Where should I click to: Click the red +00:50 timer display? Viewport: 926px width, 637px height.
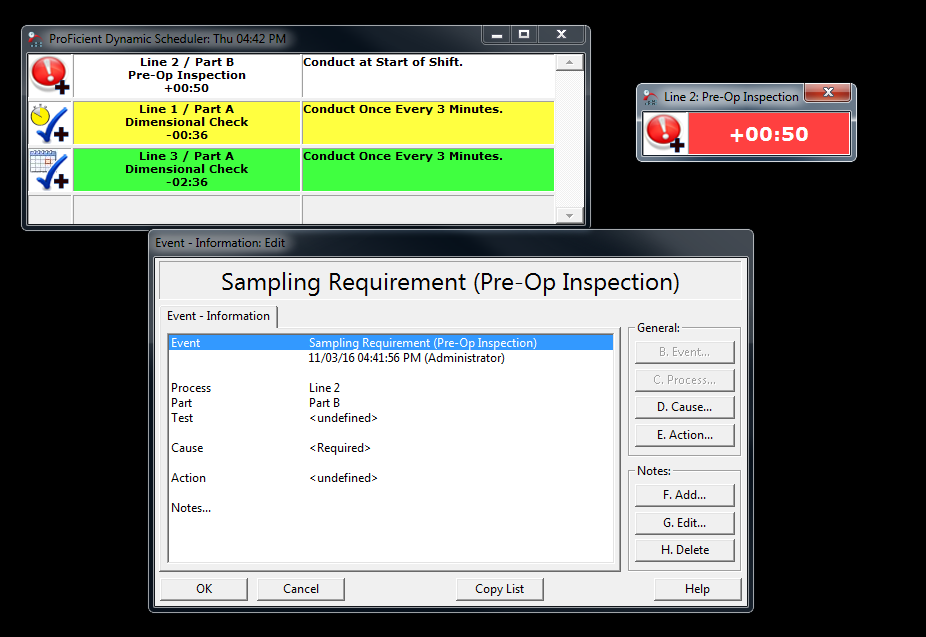tap(769, 134)
